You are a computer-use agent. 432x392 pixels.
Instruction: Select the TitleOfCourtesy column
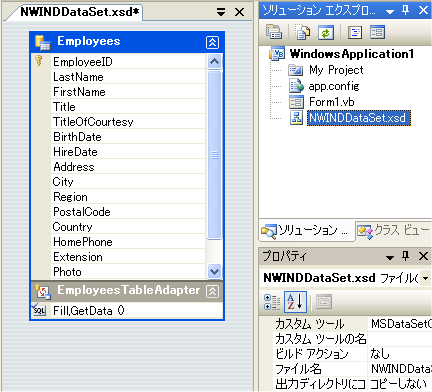click(128, 122)
